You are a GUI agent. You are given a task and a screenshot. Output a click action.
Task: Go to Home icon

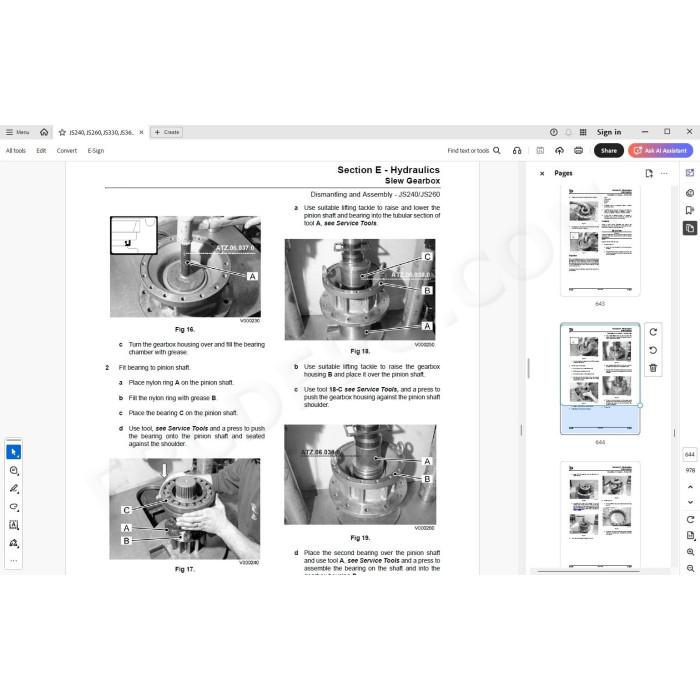point(44,132)
